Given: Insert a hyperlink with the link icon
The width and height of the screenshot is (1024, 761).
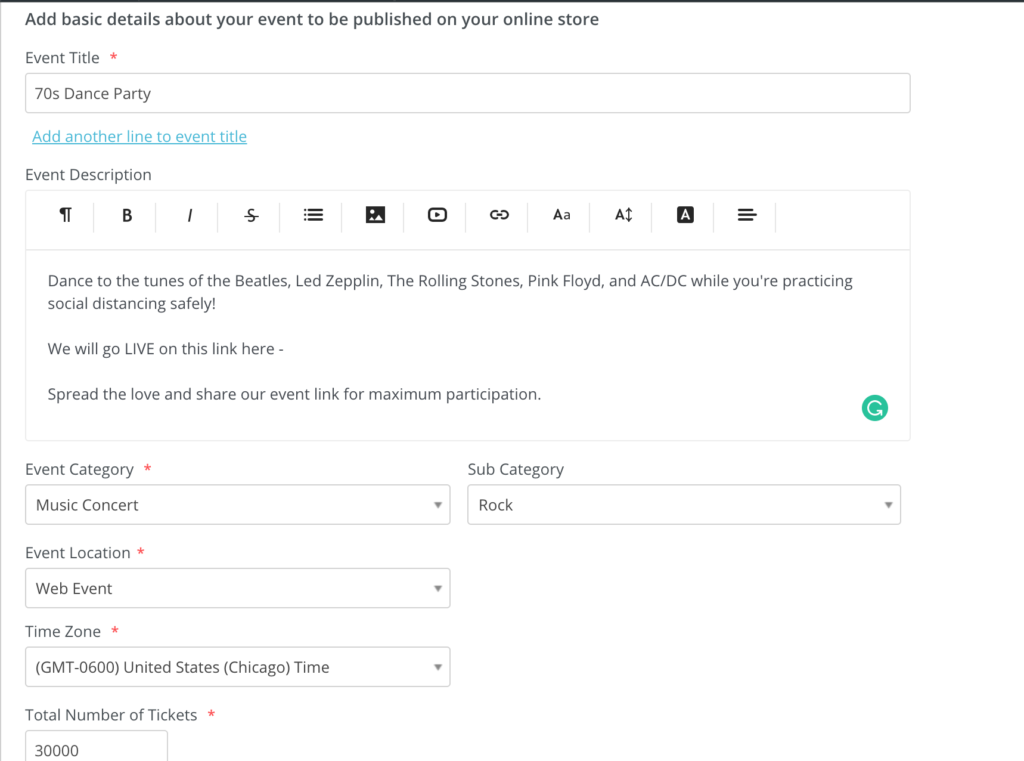Looking at the screenshot, I should click(x=497, y=215).
